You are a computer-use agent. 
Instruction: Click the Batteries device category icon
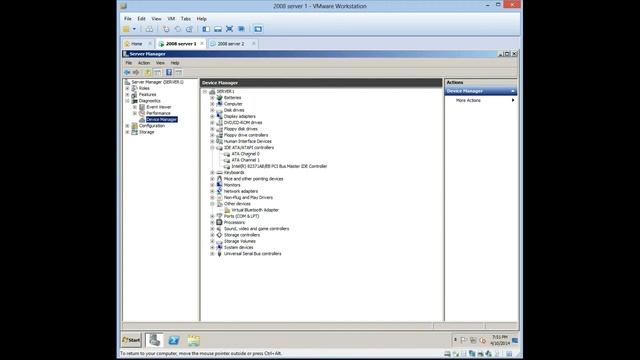coord(219,98)
